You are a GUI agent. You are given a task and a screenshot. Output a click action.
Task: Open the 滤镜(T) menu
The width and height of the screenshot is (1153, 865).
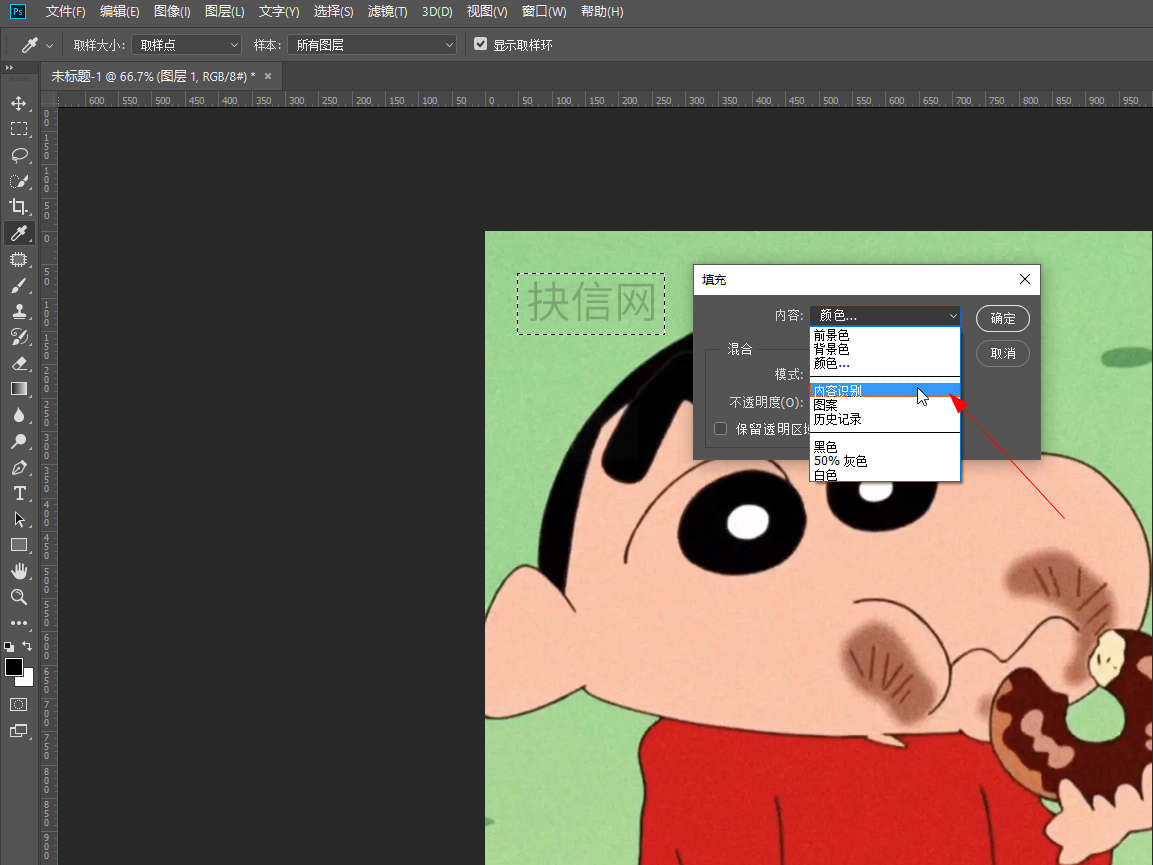pyautogui.click(x=387, y=12)
